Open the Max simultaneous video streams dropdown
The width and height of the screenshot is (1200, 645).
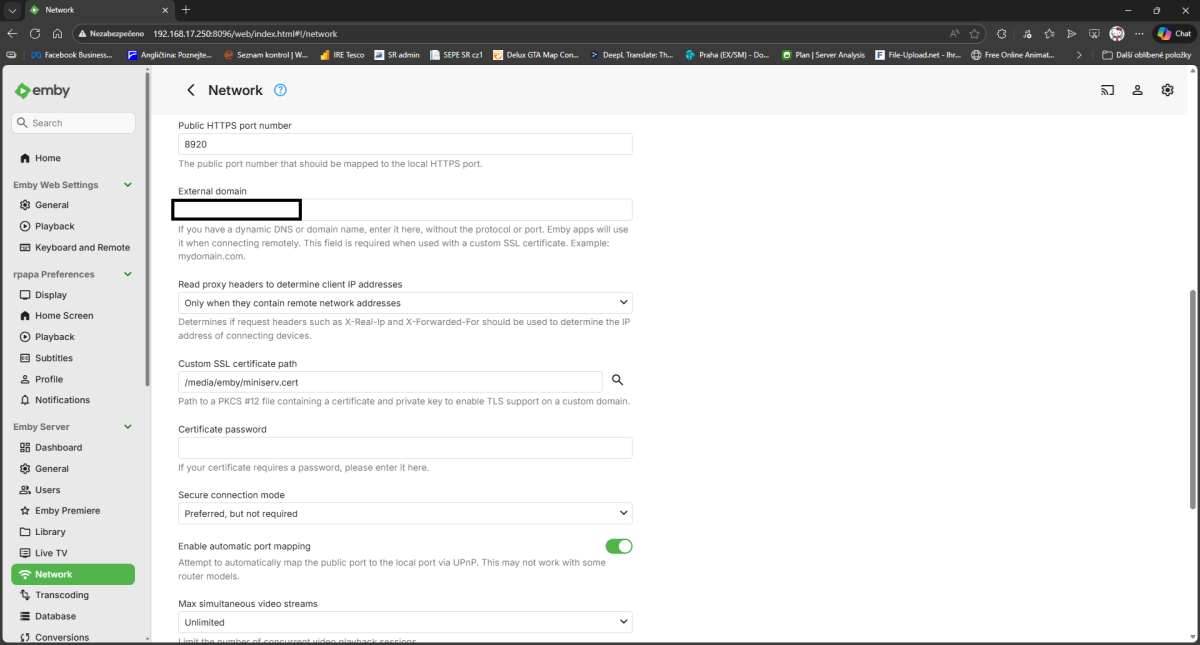click(x=405, y=621)
